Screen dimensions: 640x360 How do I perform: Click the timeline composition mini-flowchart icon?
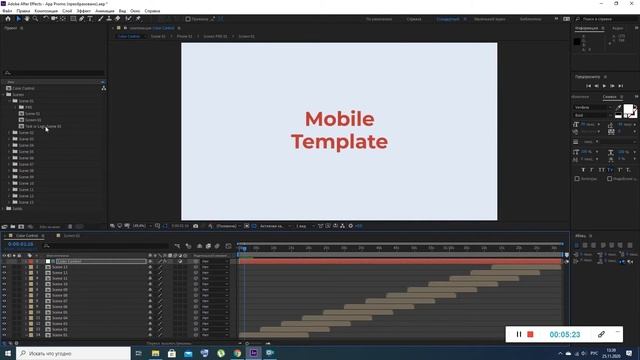point(177,246)
